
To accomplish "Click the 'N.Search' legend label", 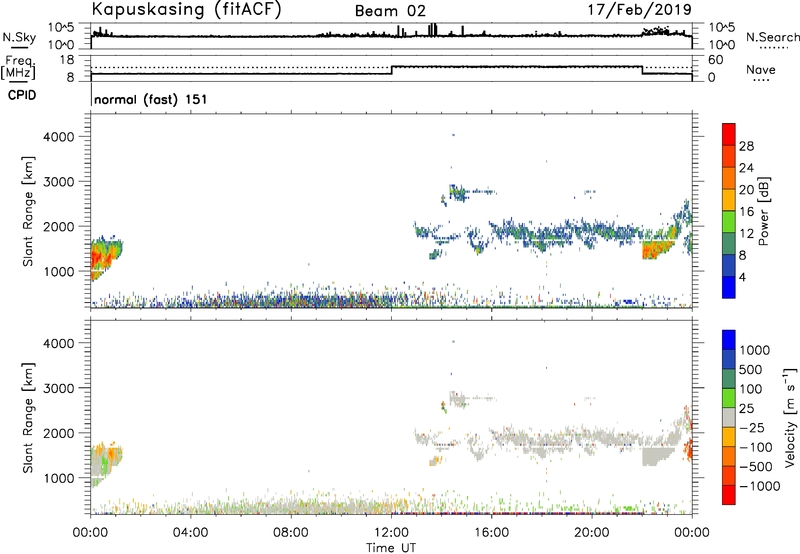I will (772, 37).
